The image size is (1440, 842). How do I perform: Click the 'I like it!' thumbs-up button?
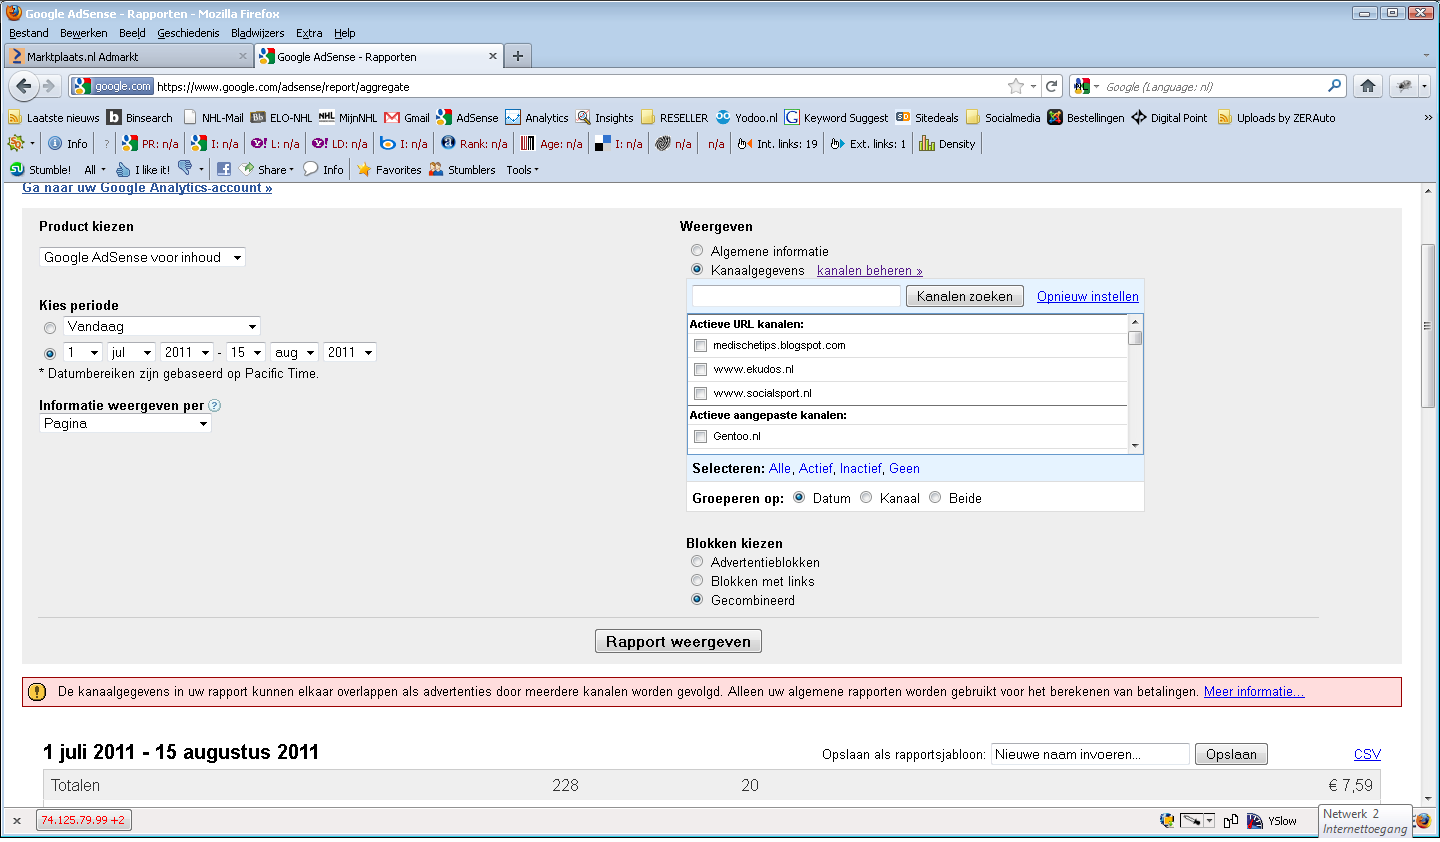point(143,170)
